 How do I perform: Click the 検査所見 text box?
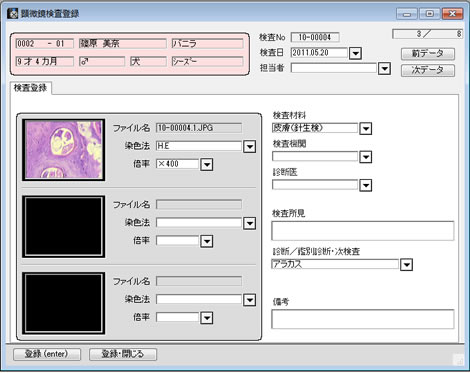[x=363, y=230]
